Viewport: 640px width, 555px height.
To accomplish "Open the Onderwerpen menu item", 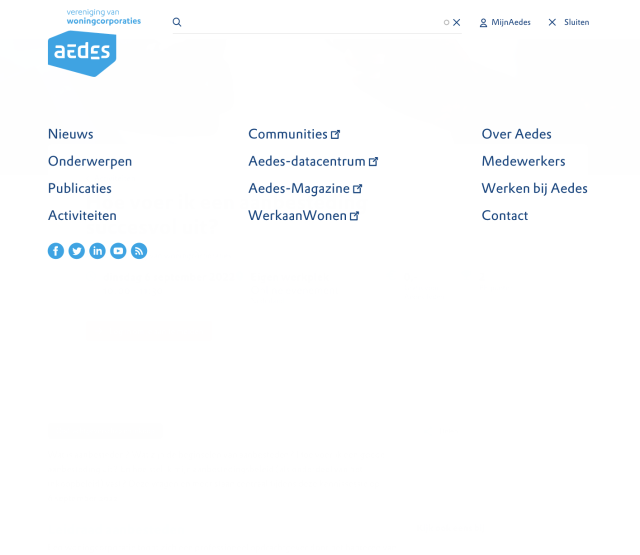I will pyautogui.click(x=90, y=161).
